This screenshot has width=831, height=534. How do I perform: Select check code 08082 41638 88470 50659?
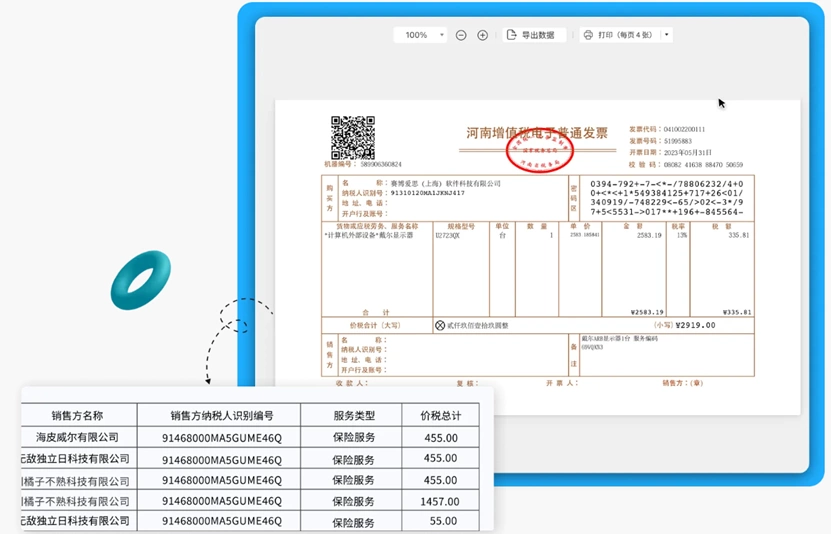pos(703,165)
